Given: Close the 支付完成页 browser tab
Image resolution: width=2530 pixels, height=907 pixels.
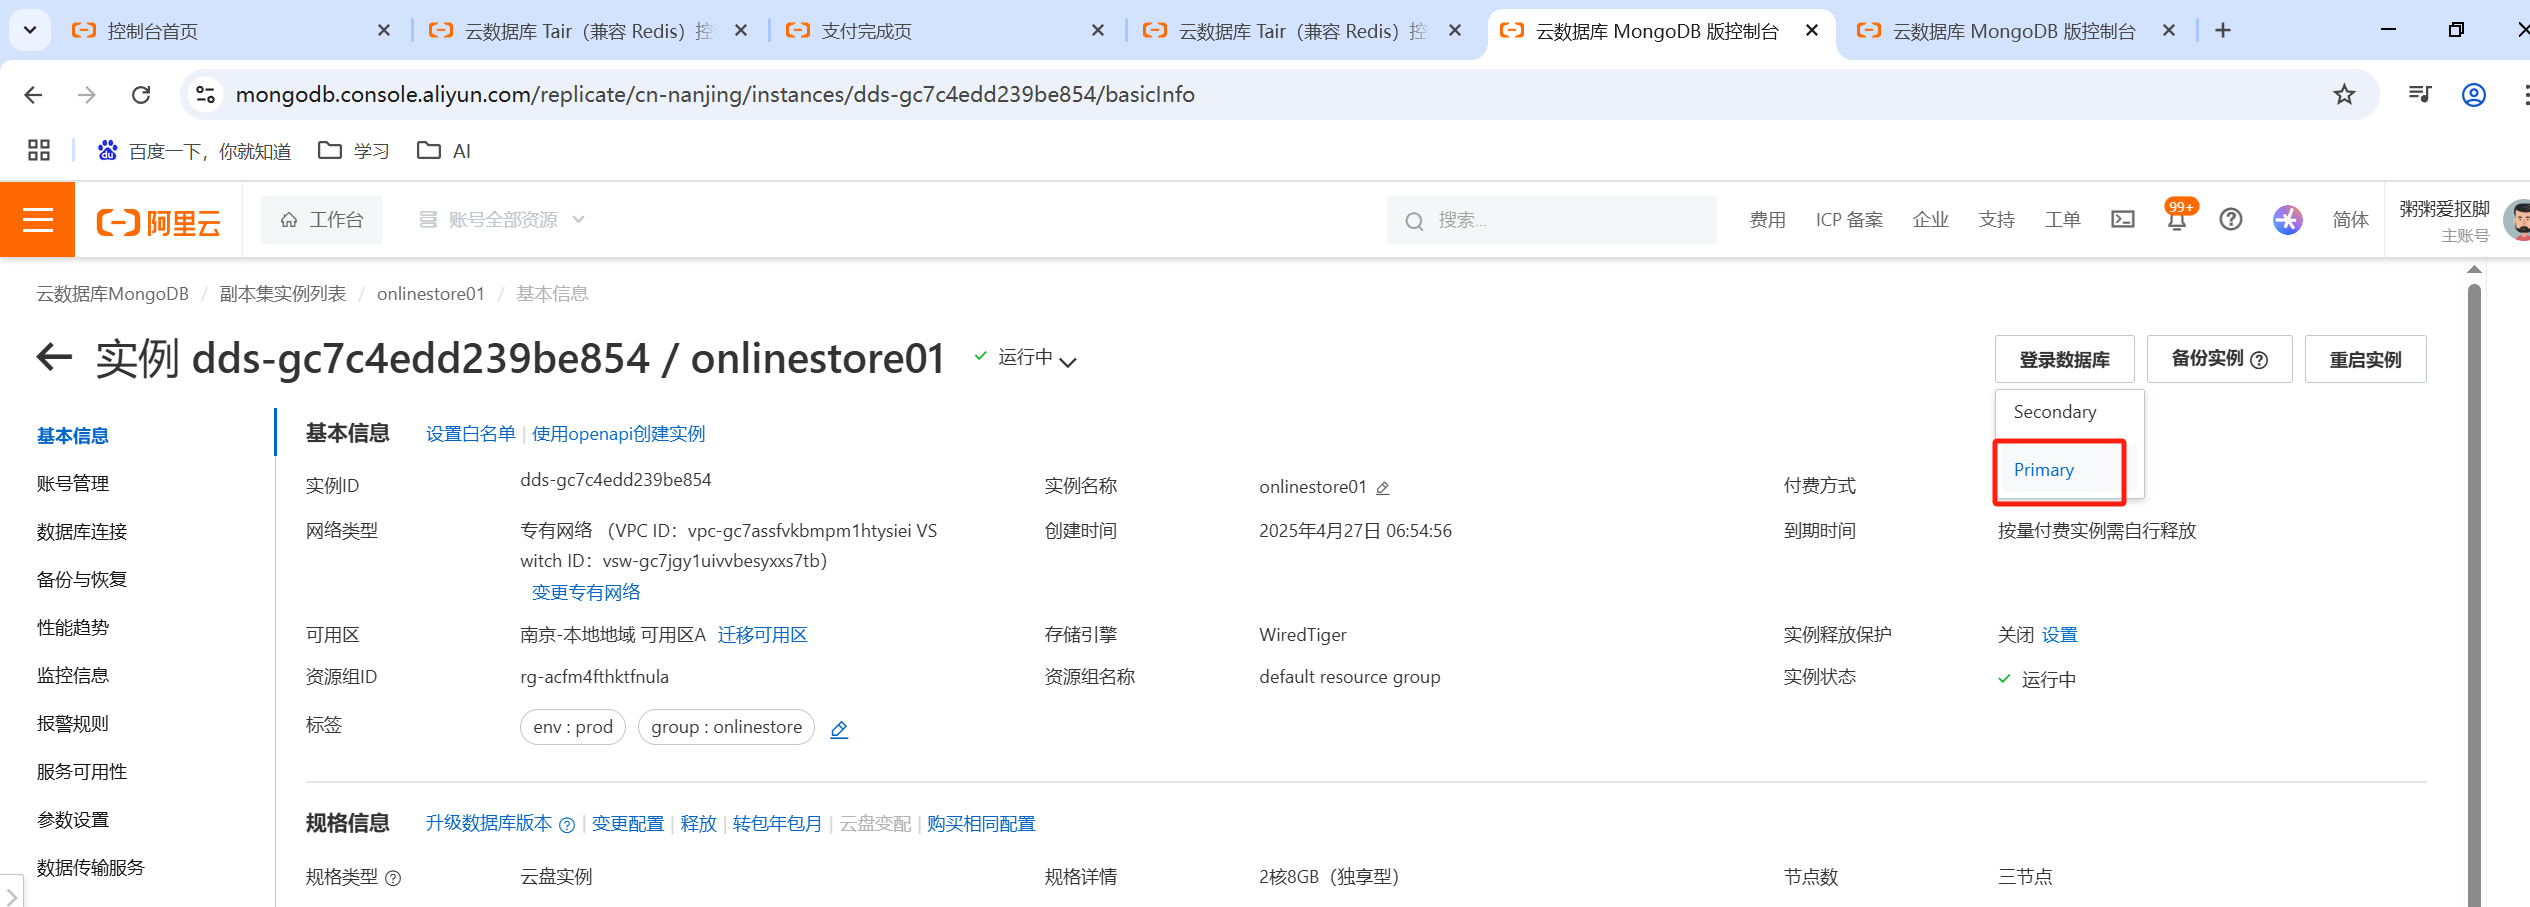Looking at the screenshot, I should coord(1097,31).
